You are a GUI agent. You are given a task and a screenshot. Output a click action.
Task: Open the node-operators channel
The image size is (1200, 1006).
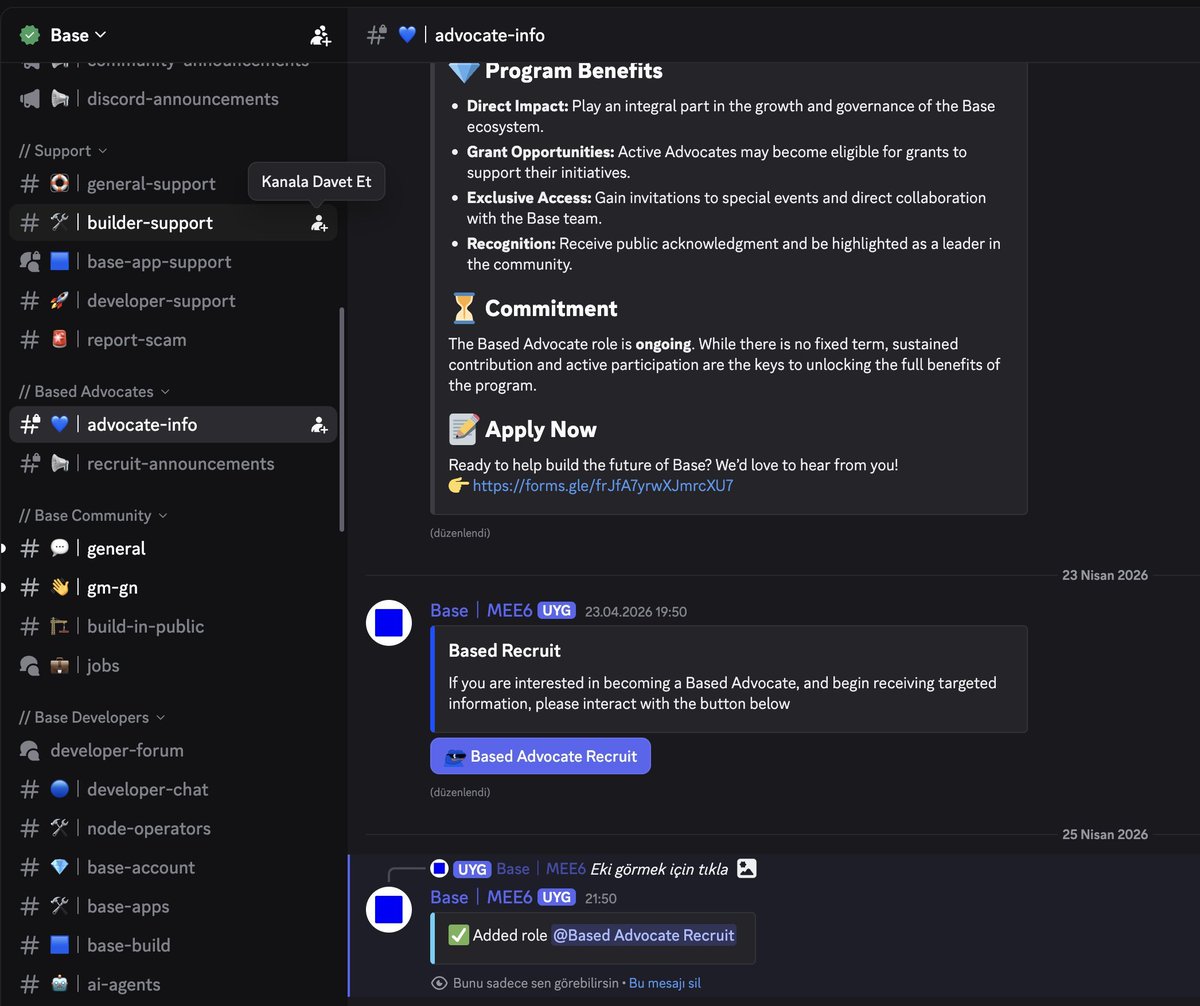coord(173,829)
